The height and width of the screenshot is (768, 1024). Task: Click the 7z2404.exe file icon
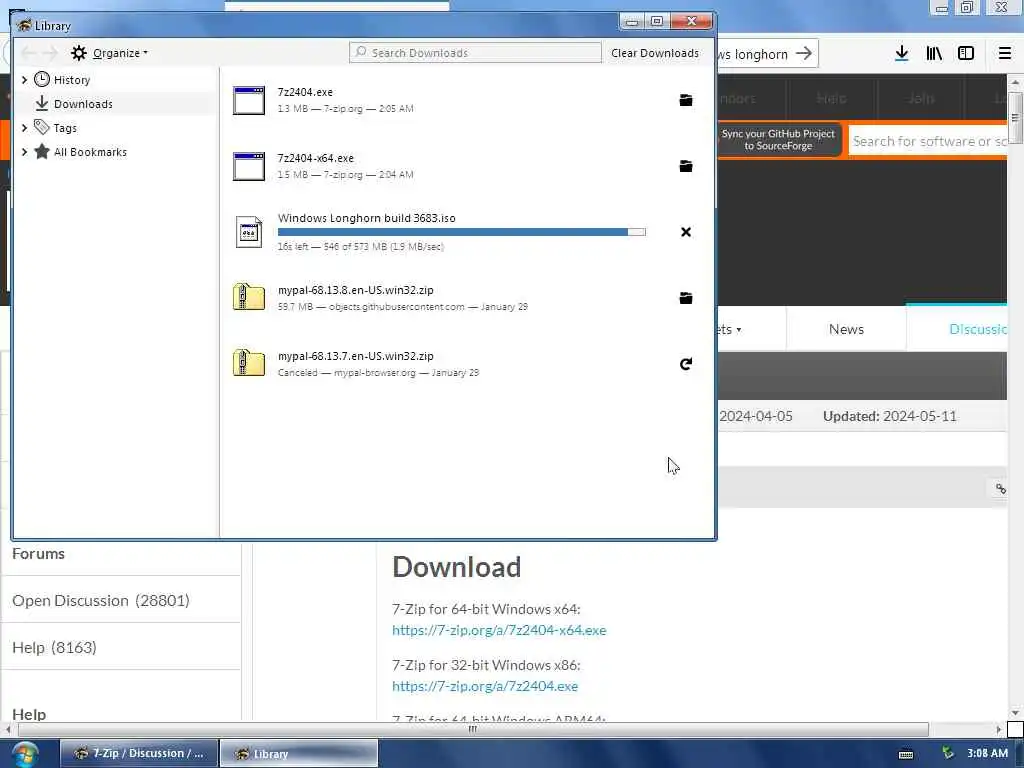point(249,100)
